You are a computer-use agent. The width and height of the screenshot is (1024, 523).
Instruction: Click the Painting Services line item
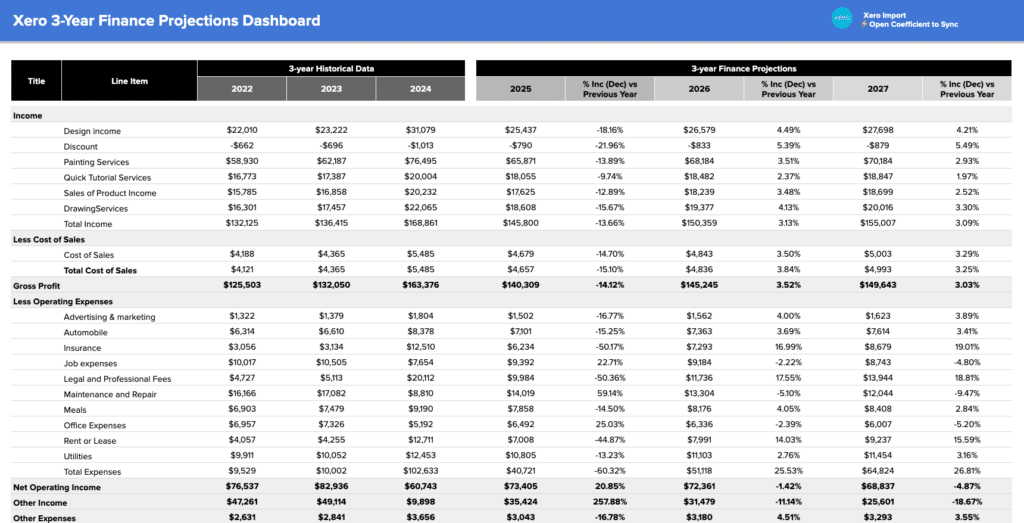click(97, 162)
